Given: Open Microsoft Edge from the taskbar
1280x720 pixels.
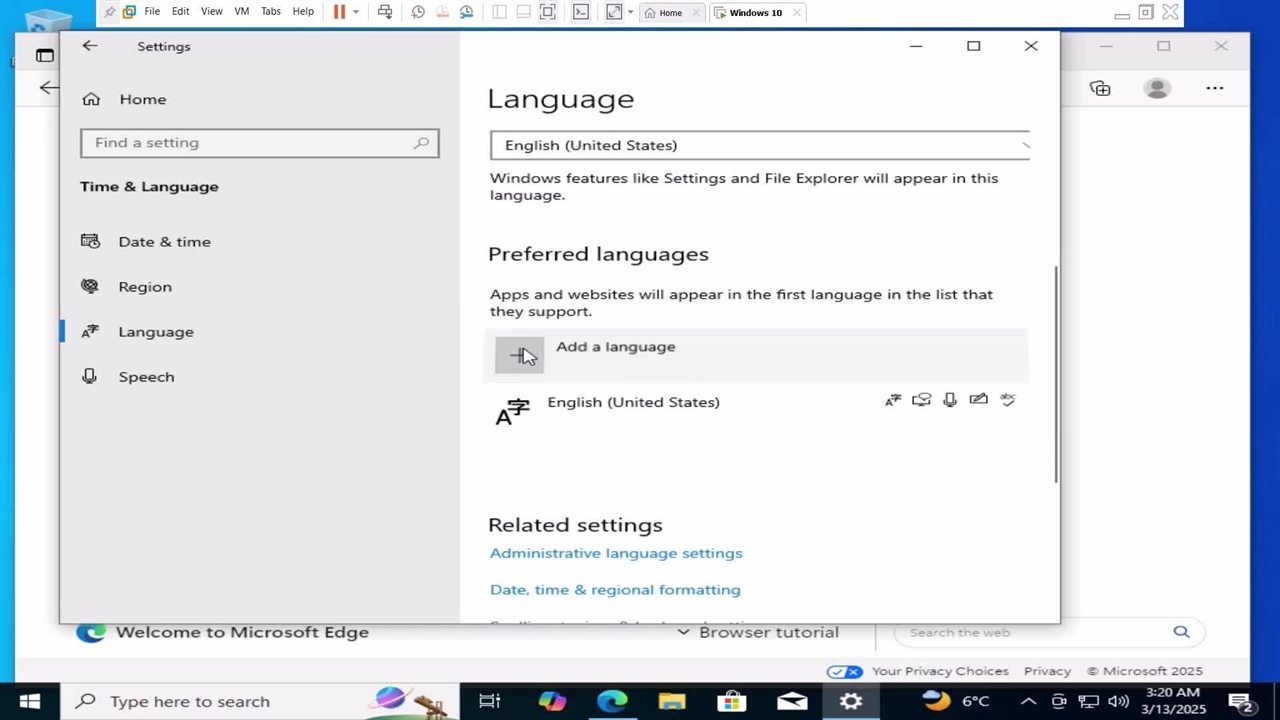Looking at the screenshot, I should [612, 701].
